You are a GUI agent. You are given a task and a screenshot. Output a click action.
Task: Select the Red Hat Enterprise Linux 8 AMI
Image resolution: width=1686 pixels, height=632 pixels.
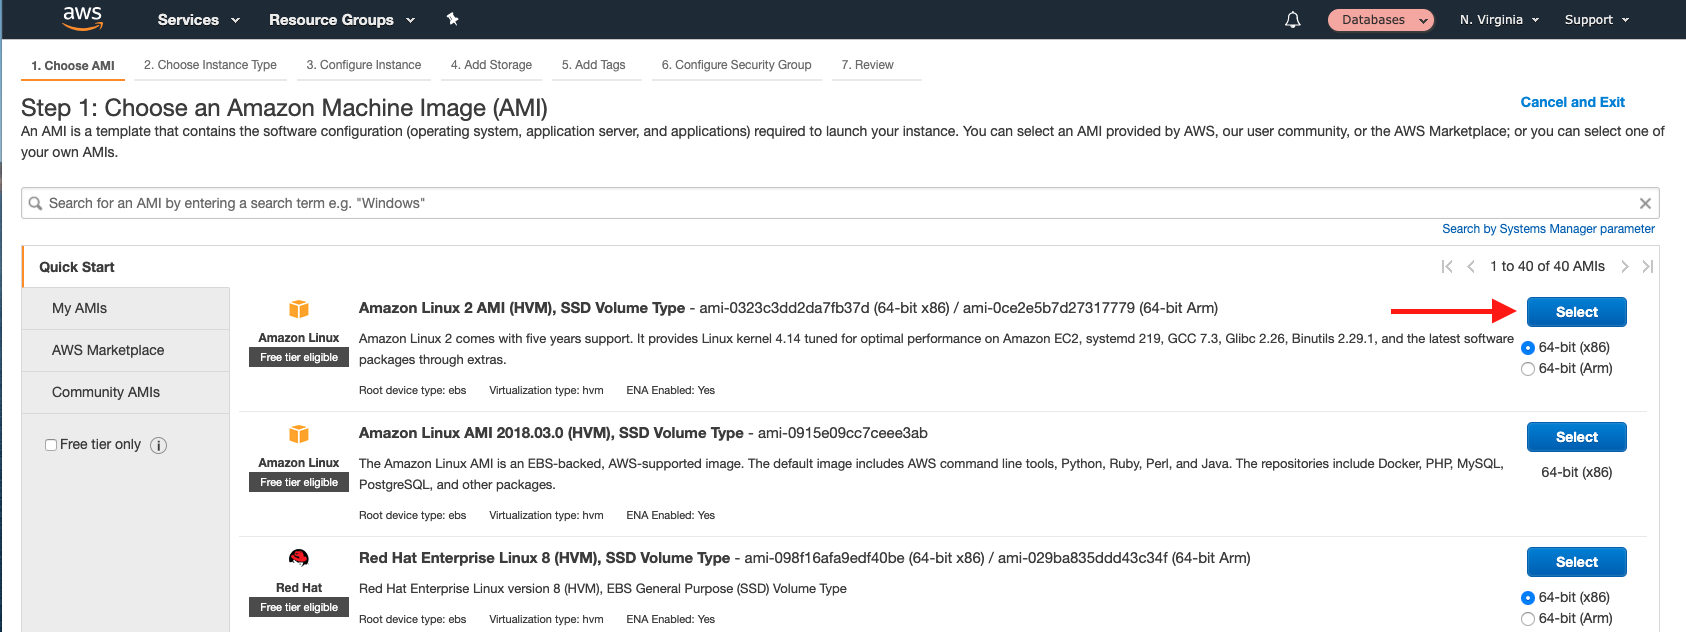1576,562
